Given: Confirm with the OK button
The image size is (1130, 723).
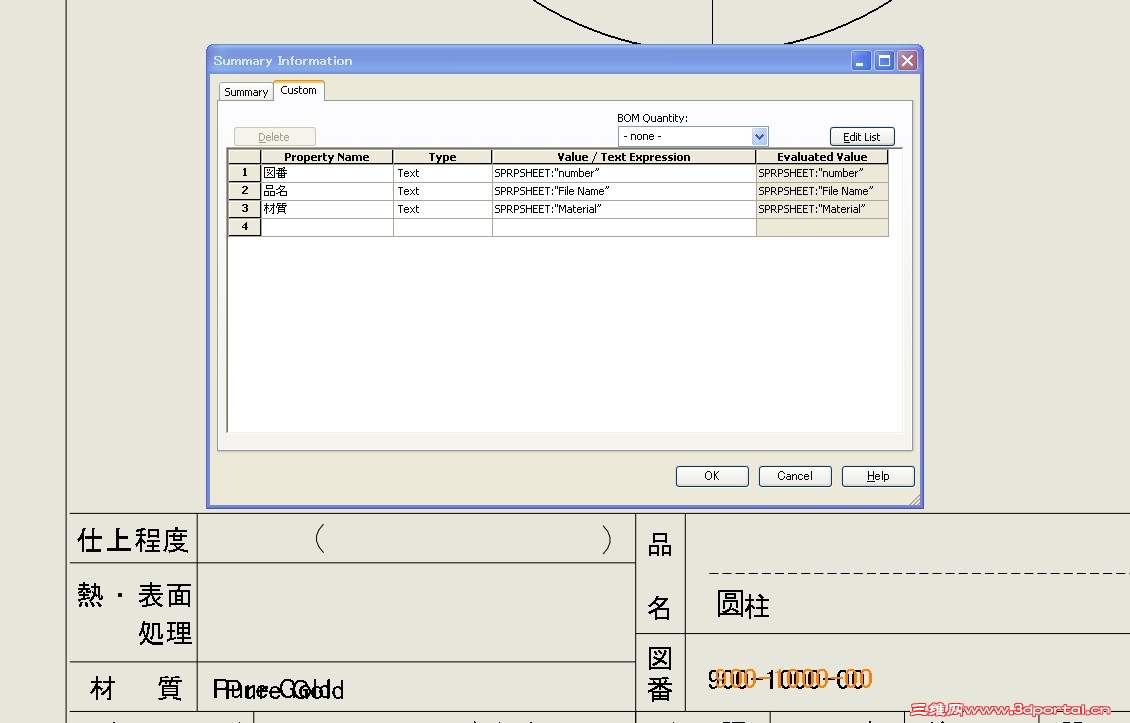Looking at the screenshot, I should click(x=712, y=476).
